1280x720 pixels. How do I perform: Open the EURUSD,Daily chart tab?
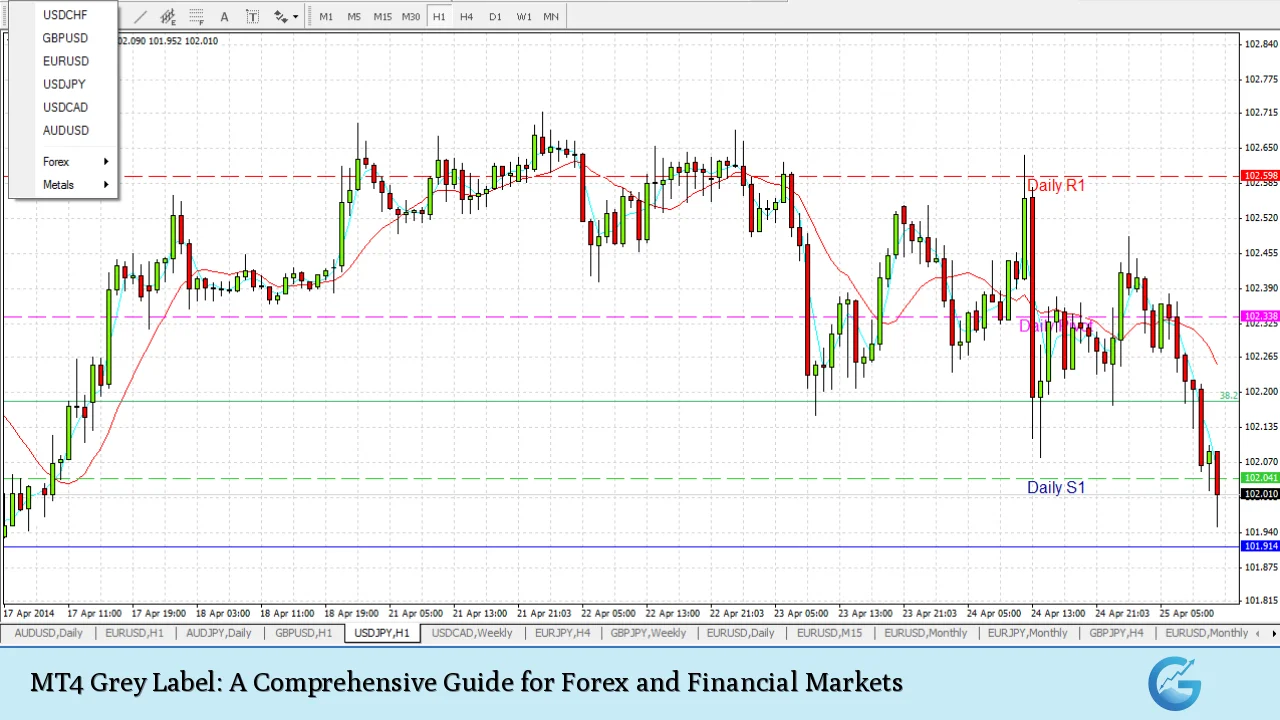(741, 633)
